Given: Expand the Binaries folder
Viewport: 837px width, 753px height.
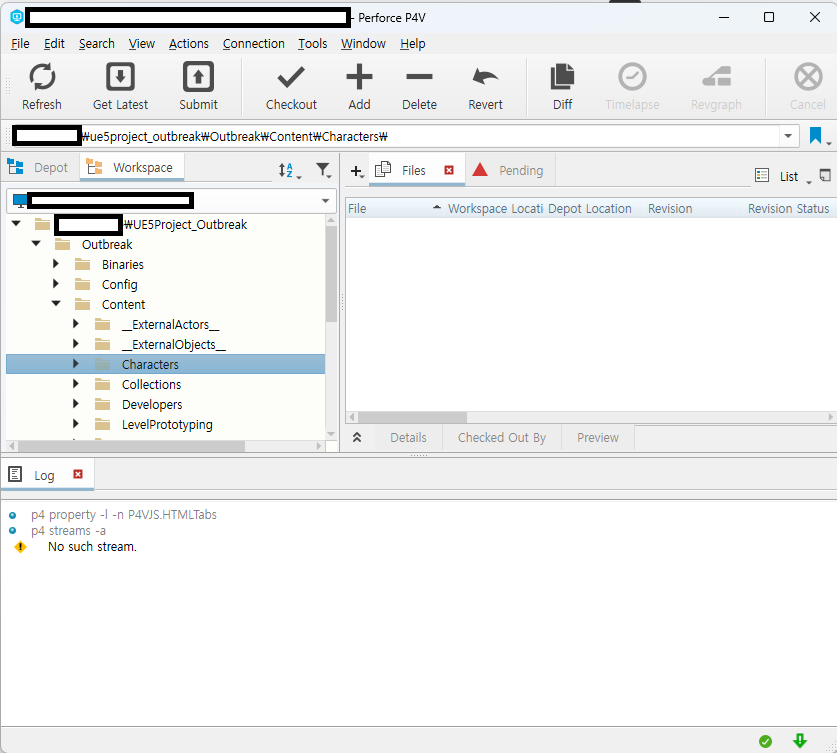Looking at the screenshot, I should click(x=56, y=264).
